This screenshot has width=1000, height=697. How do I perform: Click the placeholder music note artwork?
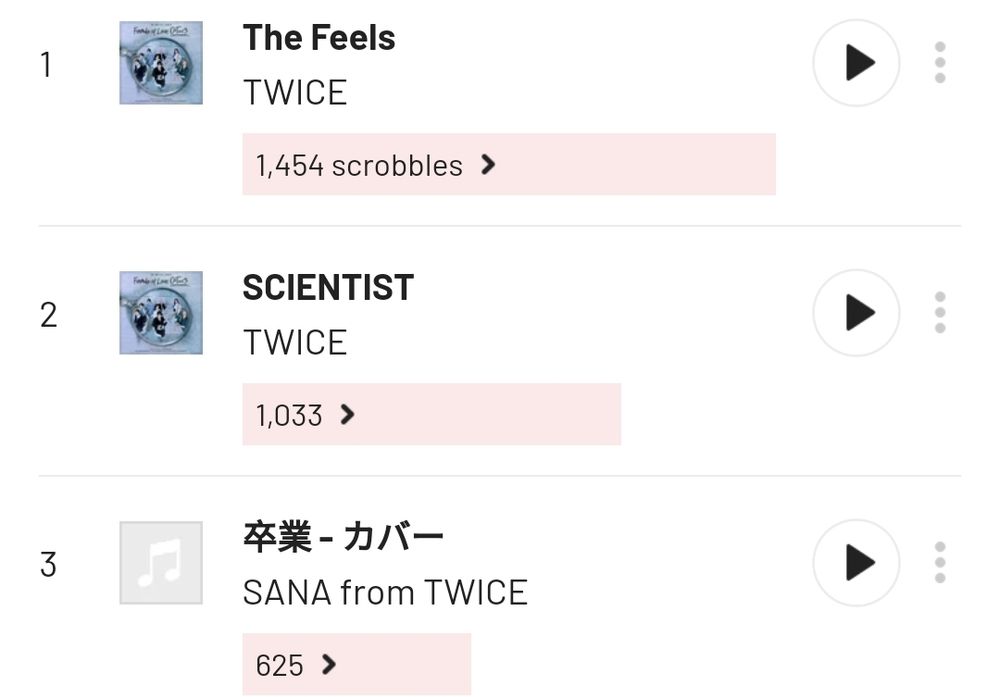[x=161, y=563]
